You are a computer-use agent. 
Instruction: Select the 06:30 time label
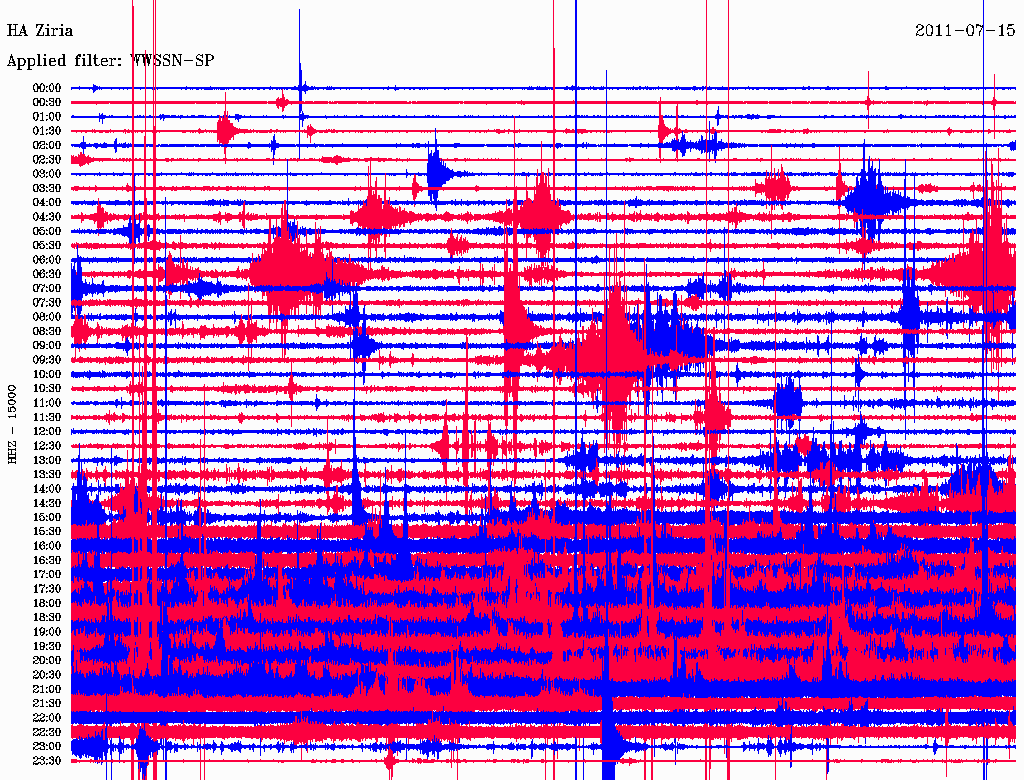pos(47,274)
